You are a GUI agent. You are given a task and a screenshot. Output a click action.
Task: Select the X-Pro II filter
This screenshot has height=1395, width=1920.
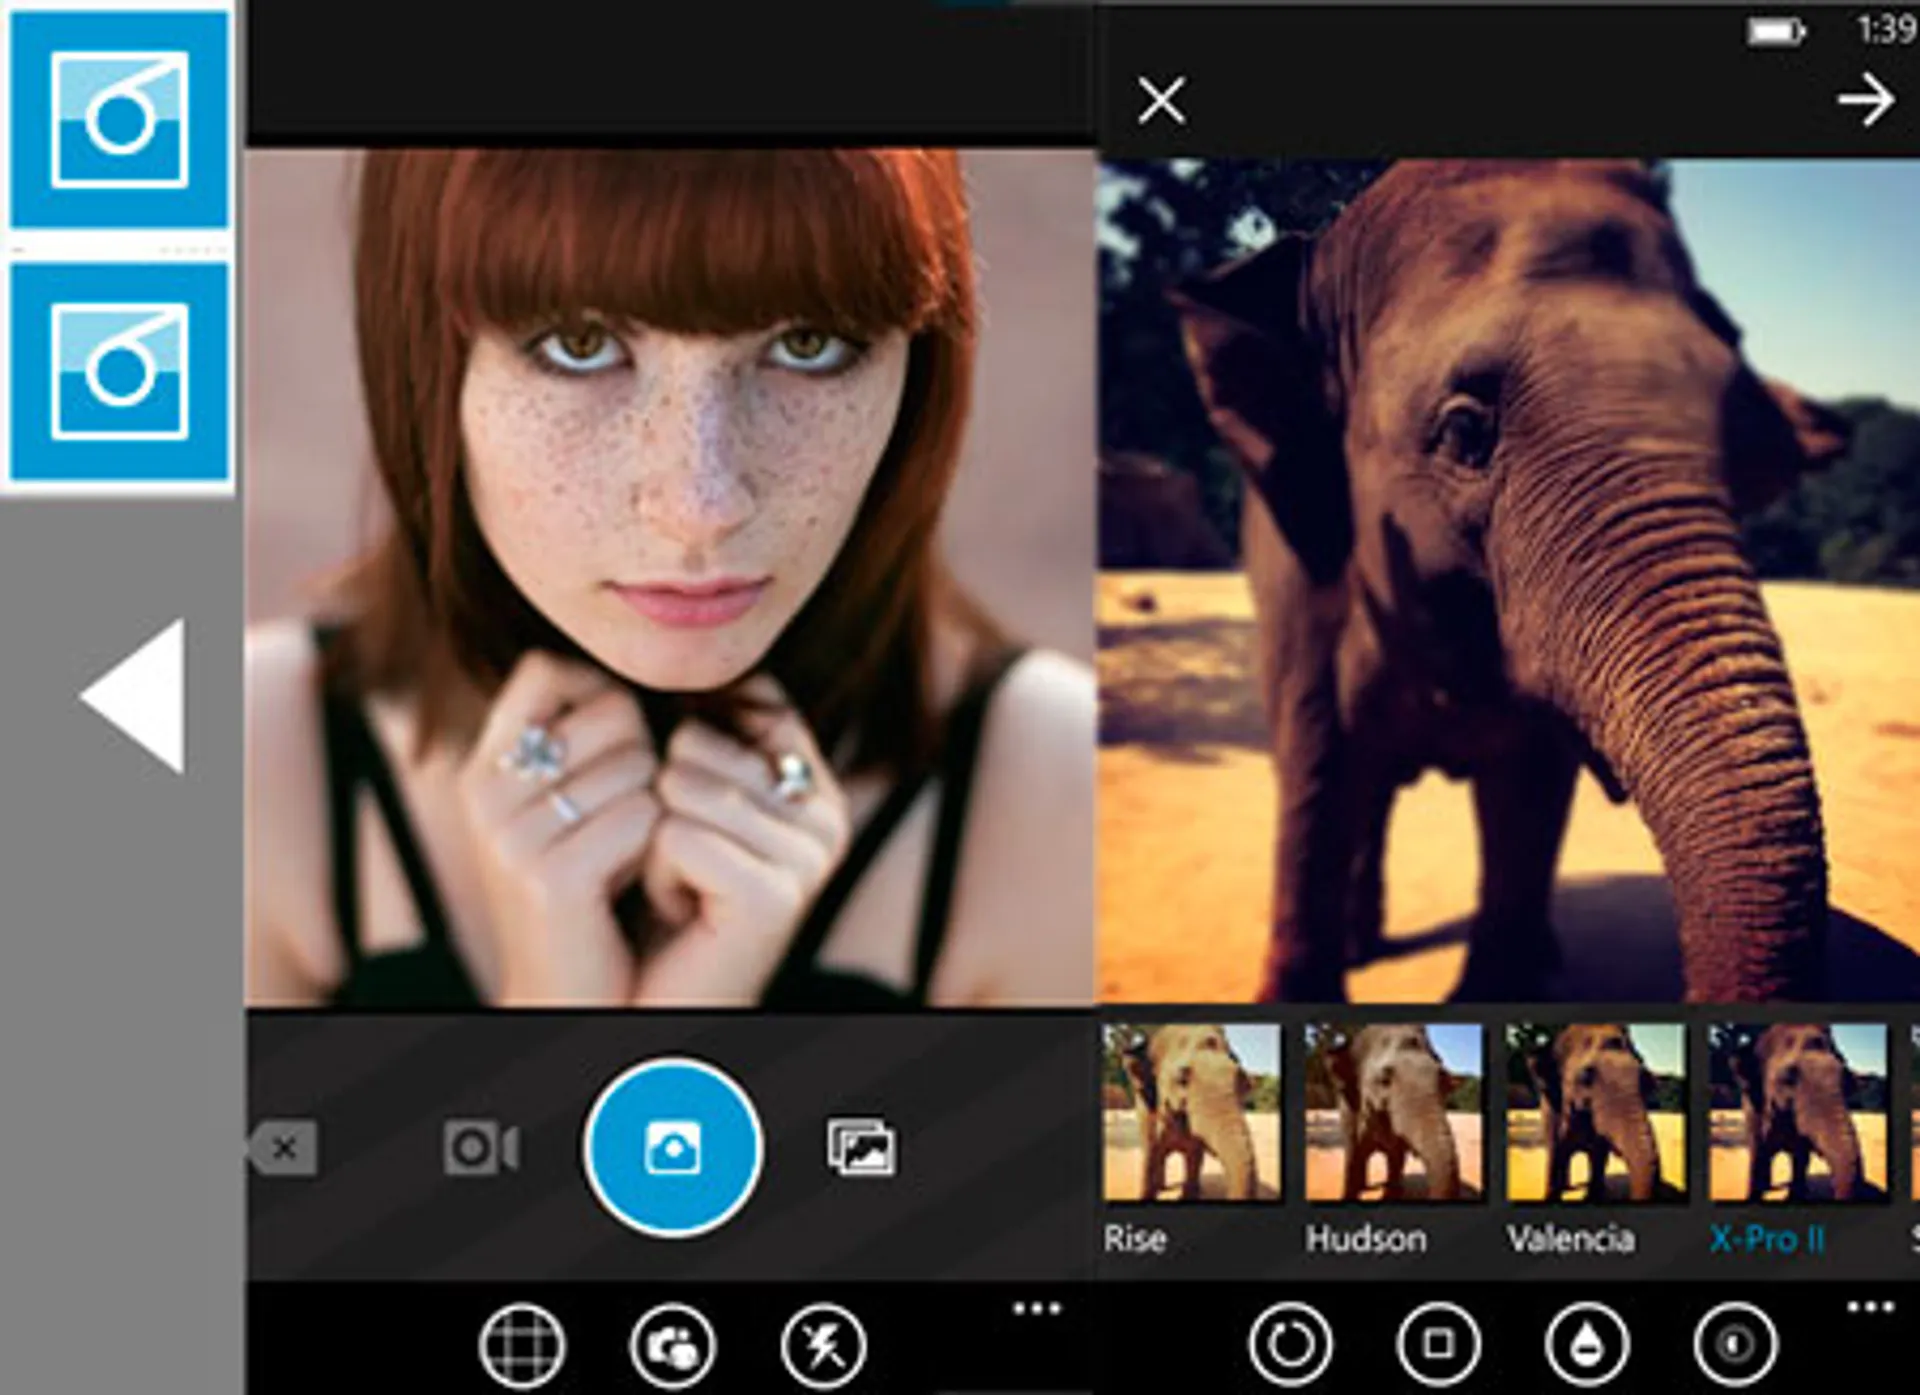[x=1797, y=1112]
